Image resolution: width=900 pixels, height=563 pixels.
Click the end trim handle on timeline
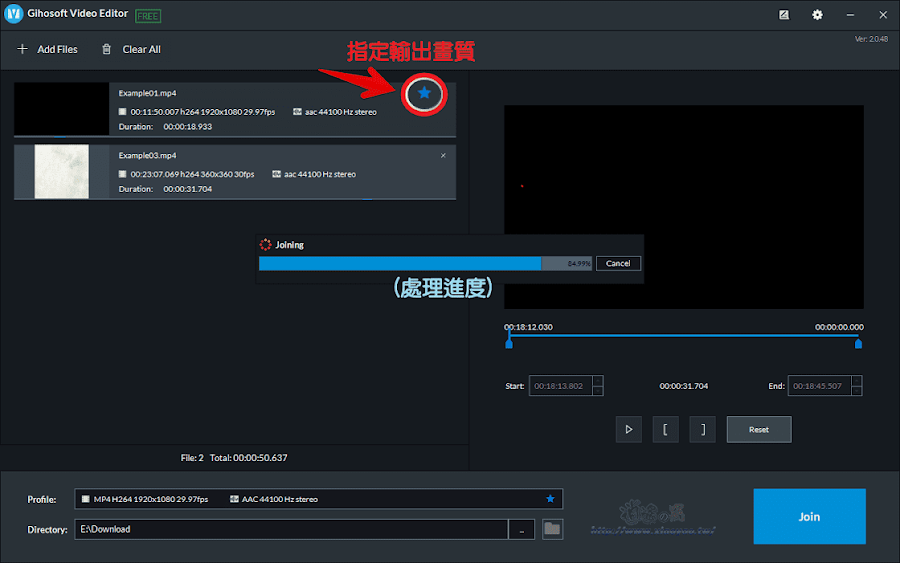858,343
